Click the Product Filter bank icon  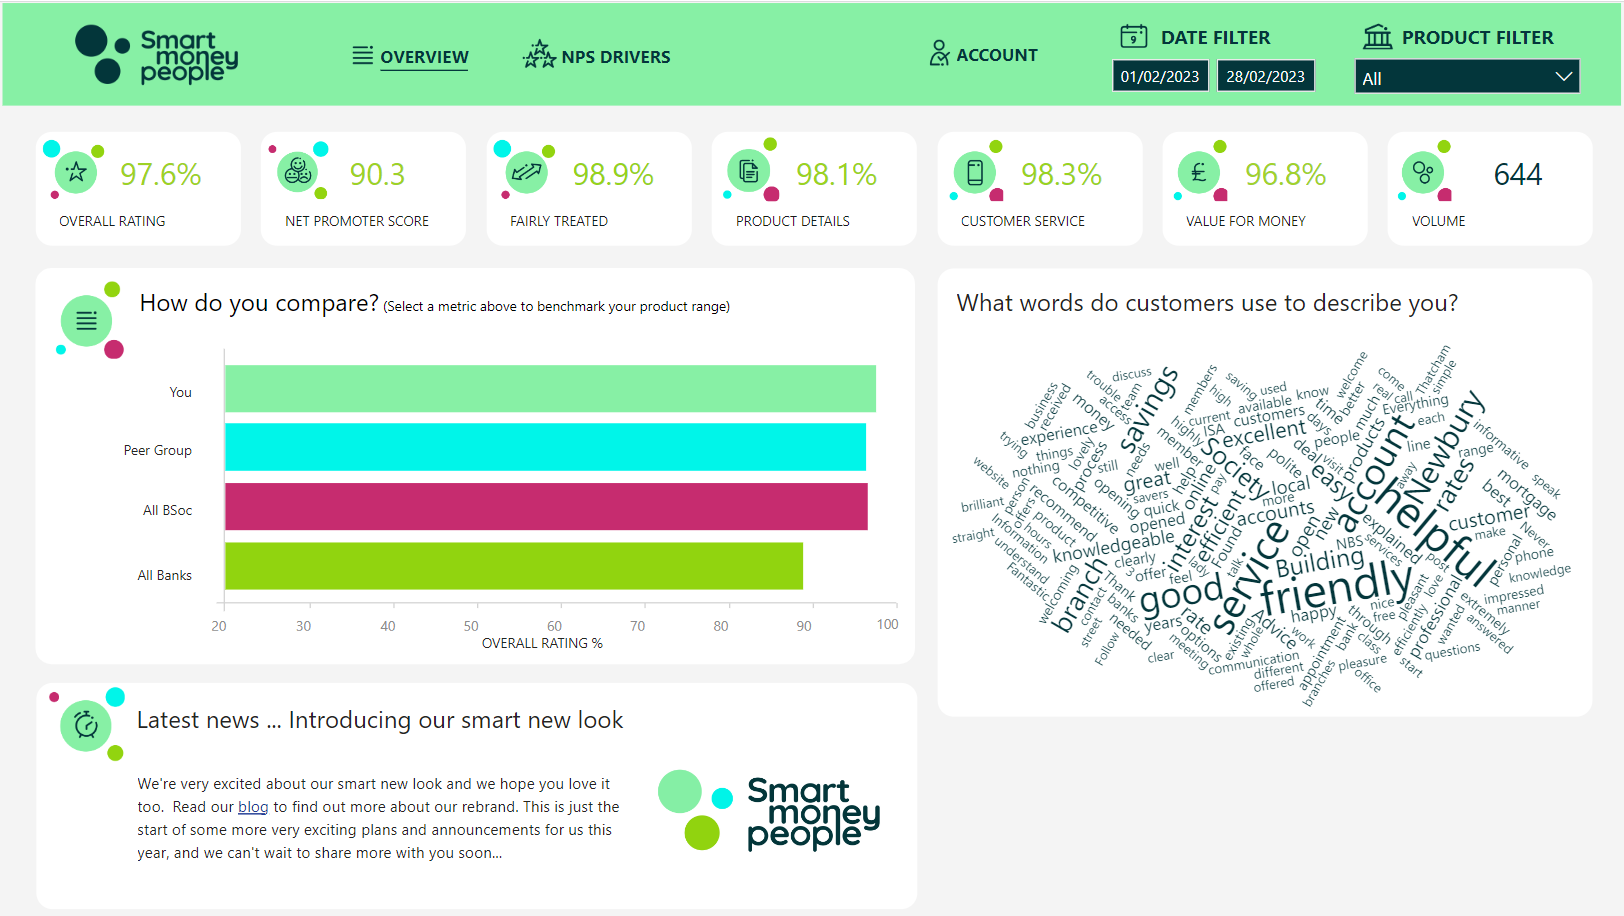click(x=1377, y=37)
